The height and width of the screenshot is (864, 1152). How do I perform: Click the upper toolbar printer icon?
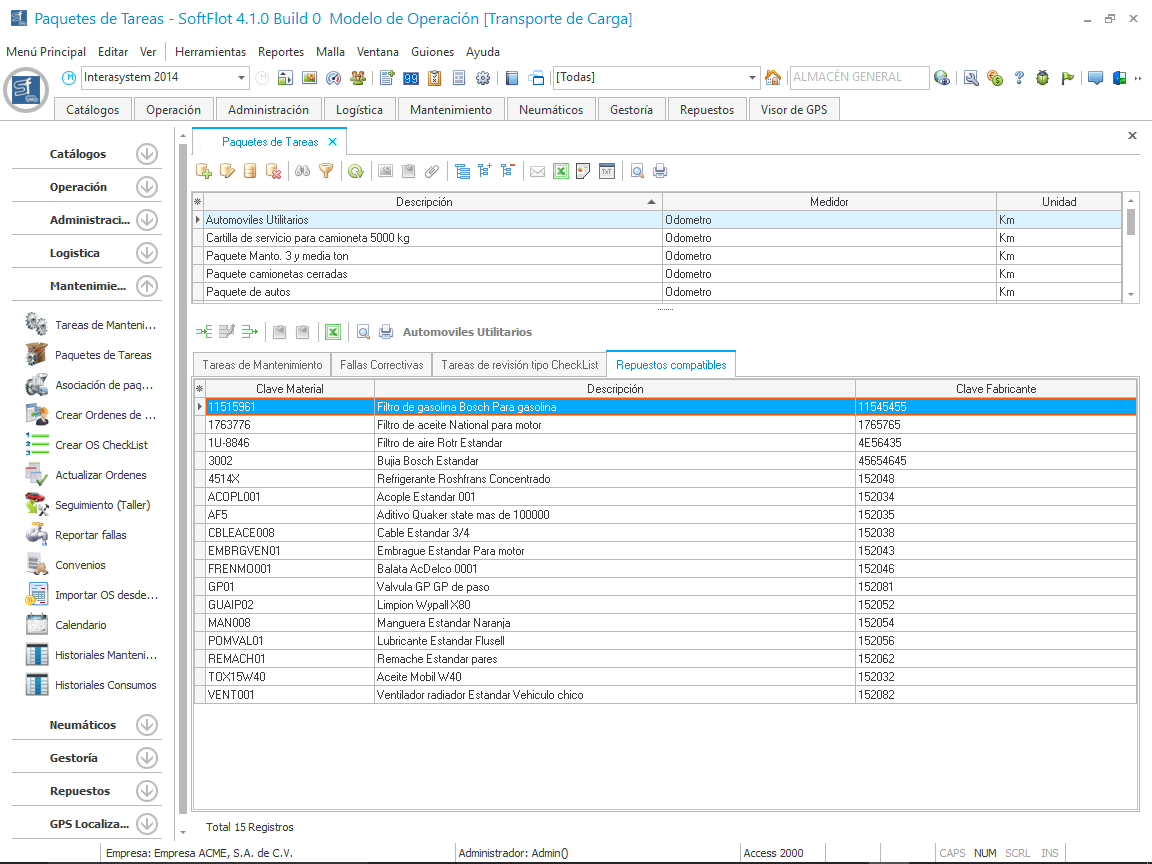tap(660, 171)
